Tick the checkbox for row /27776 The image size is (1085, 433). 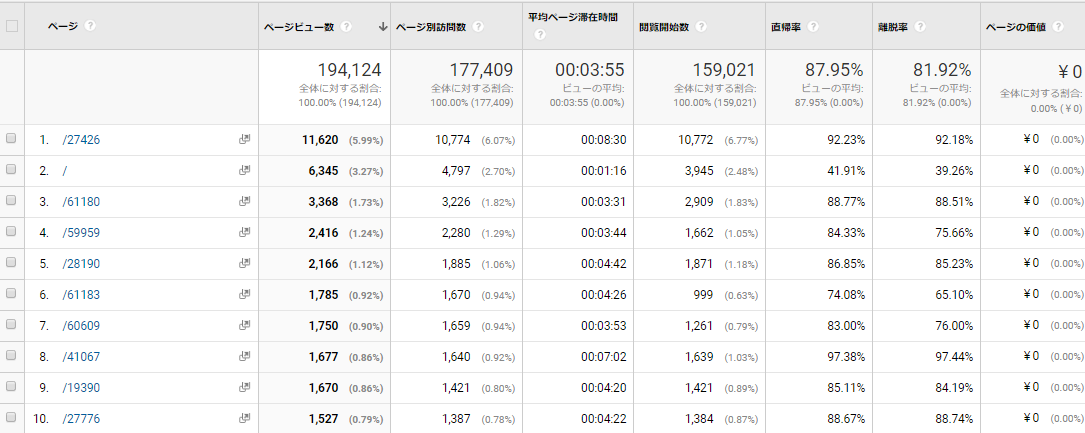(x=12, y=418)
